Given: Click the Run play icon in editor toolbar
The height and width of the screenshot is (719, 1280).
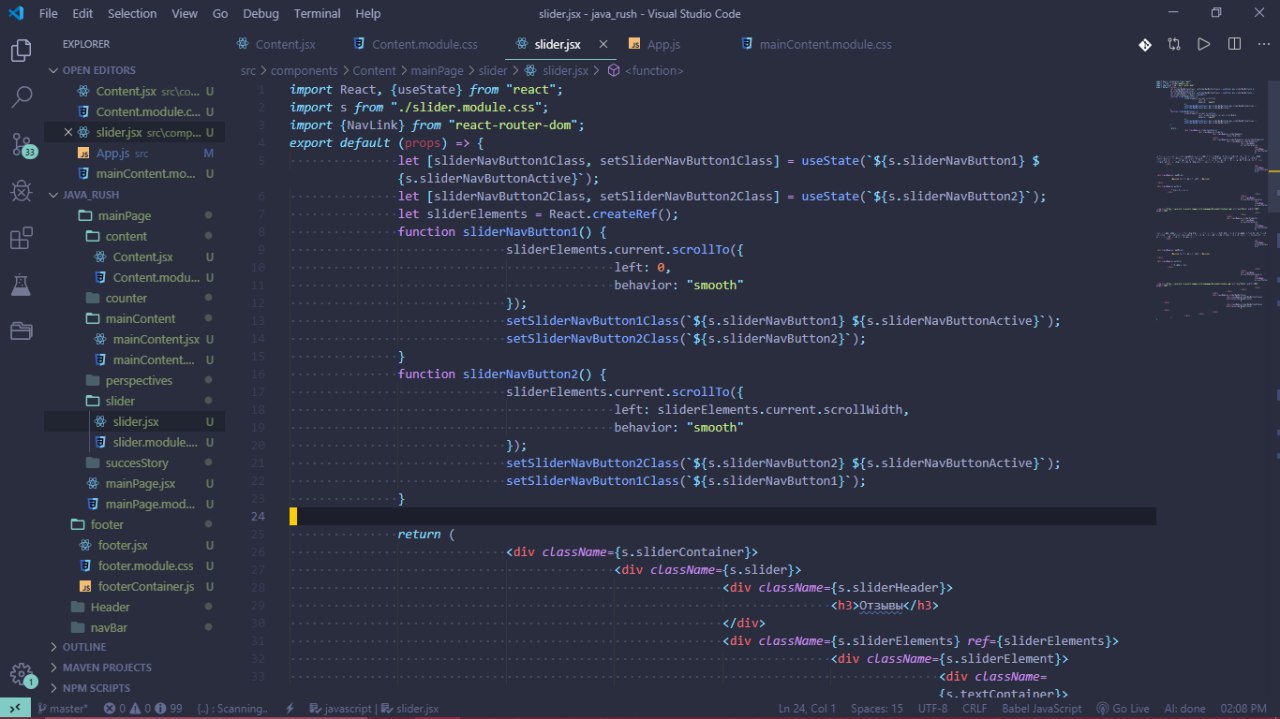Looking at the screenshot, I should [x=1204, y=45].
